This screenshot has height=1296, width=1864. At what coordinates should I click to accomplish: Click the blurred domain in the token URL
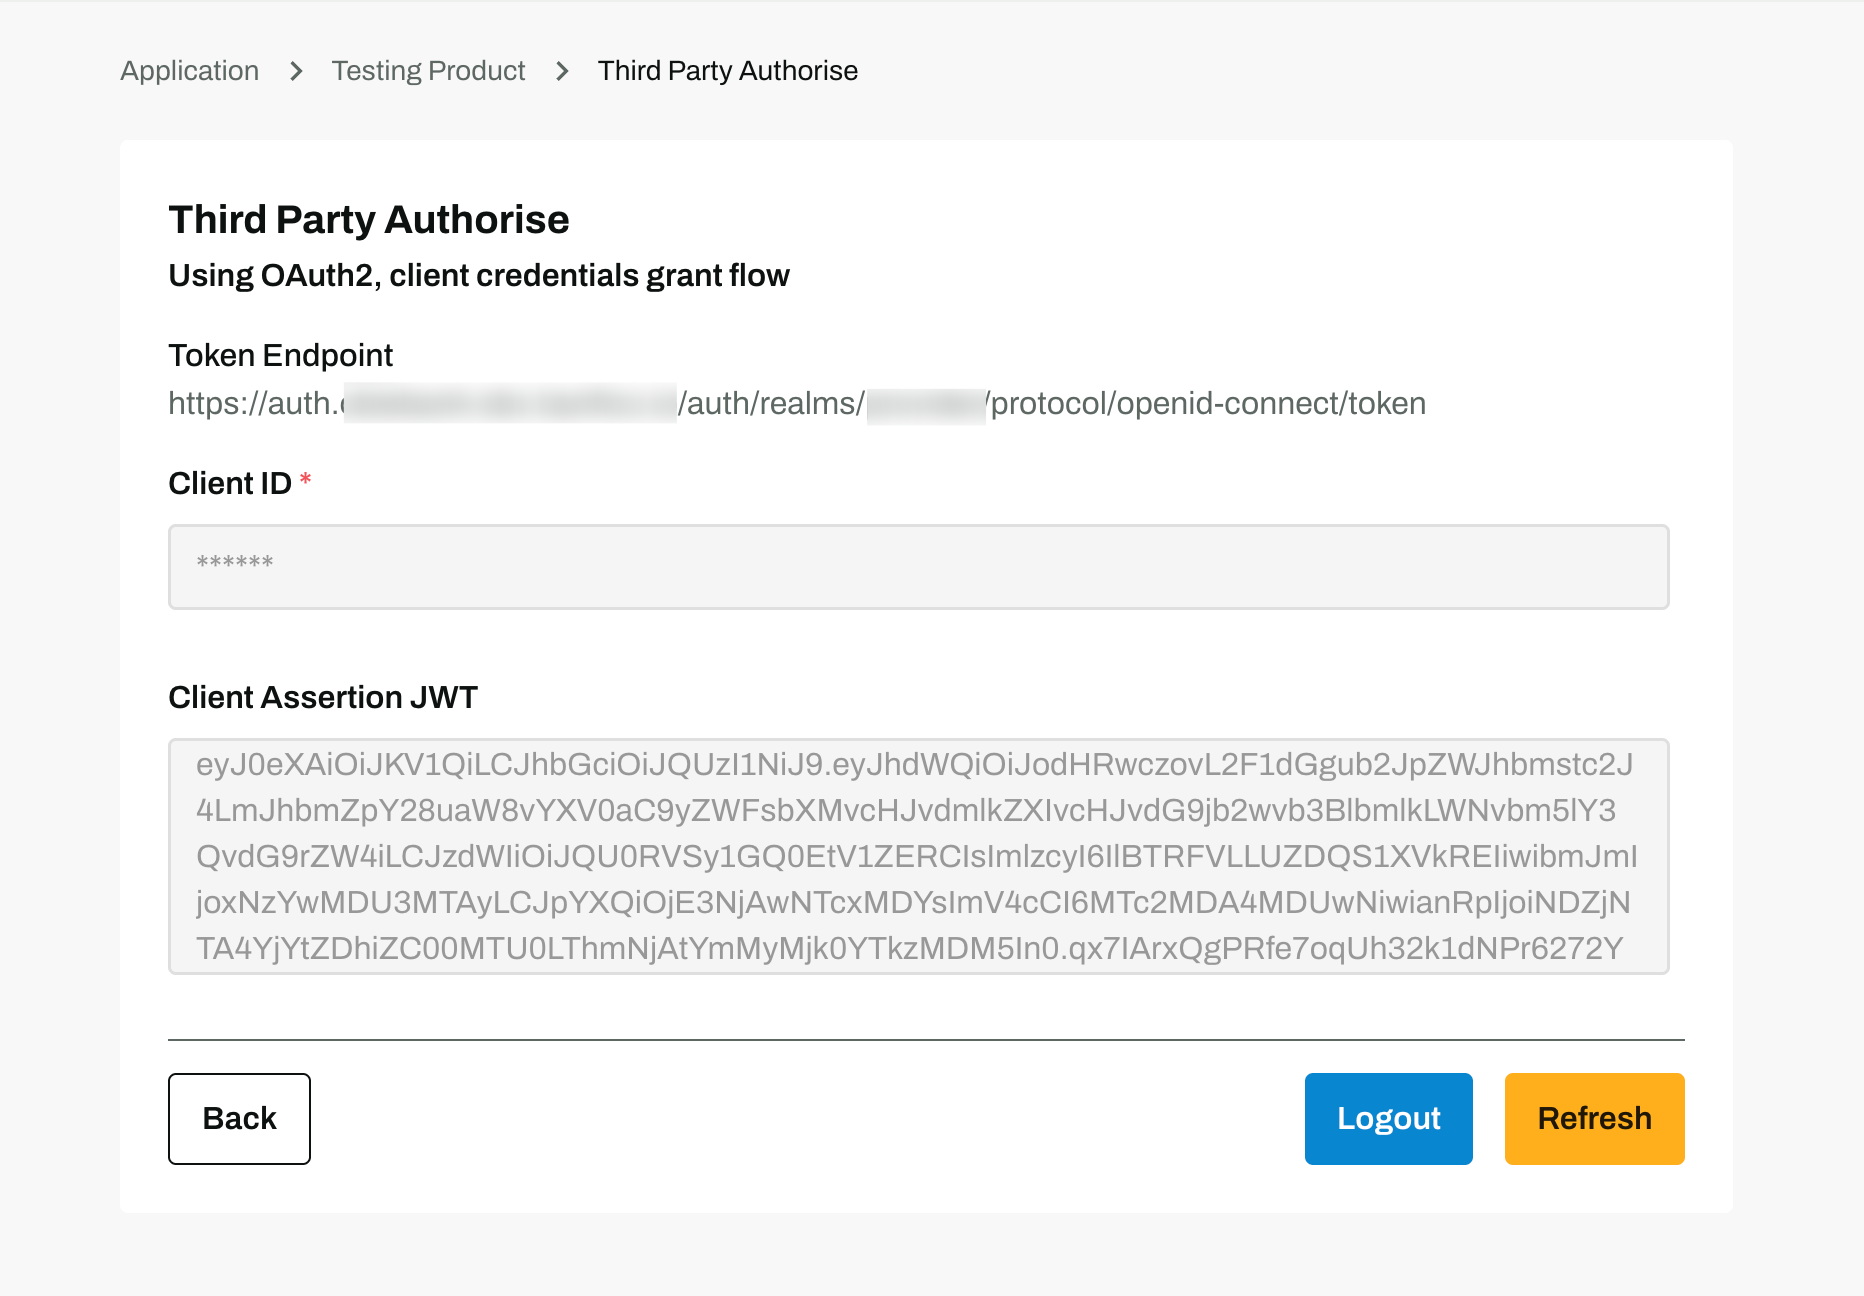point(510,404)
